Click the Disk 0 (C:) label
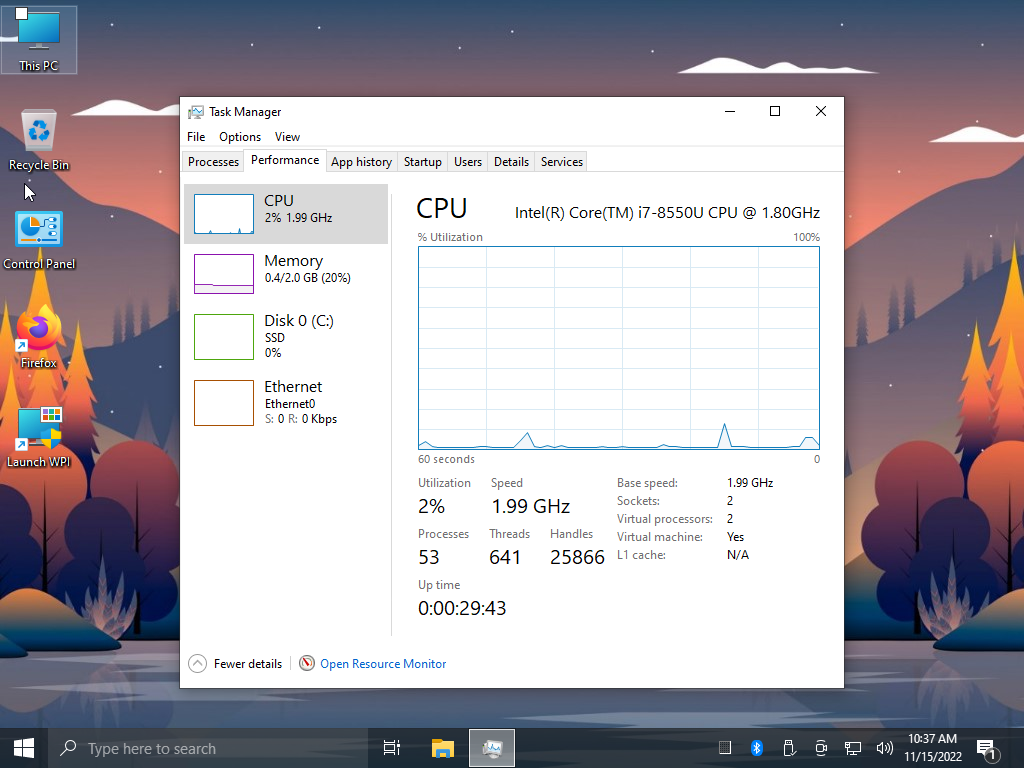The height and width of the screenshot is (768, 1024). 299,321
